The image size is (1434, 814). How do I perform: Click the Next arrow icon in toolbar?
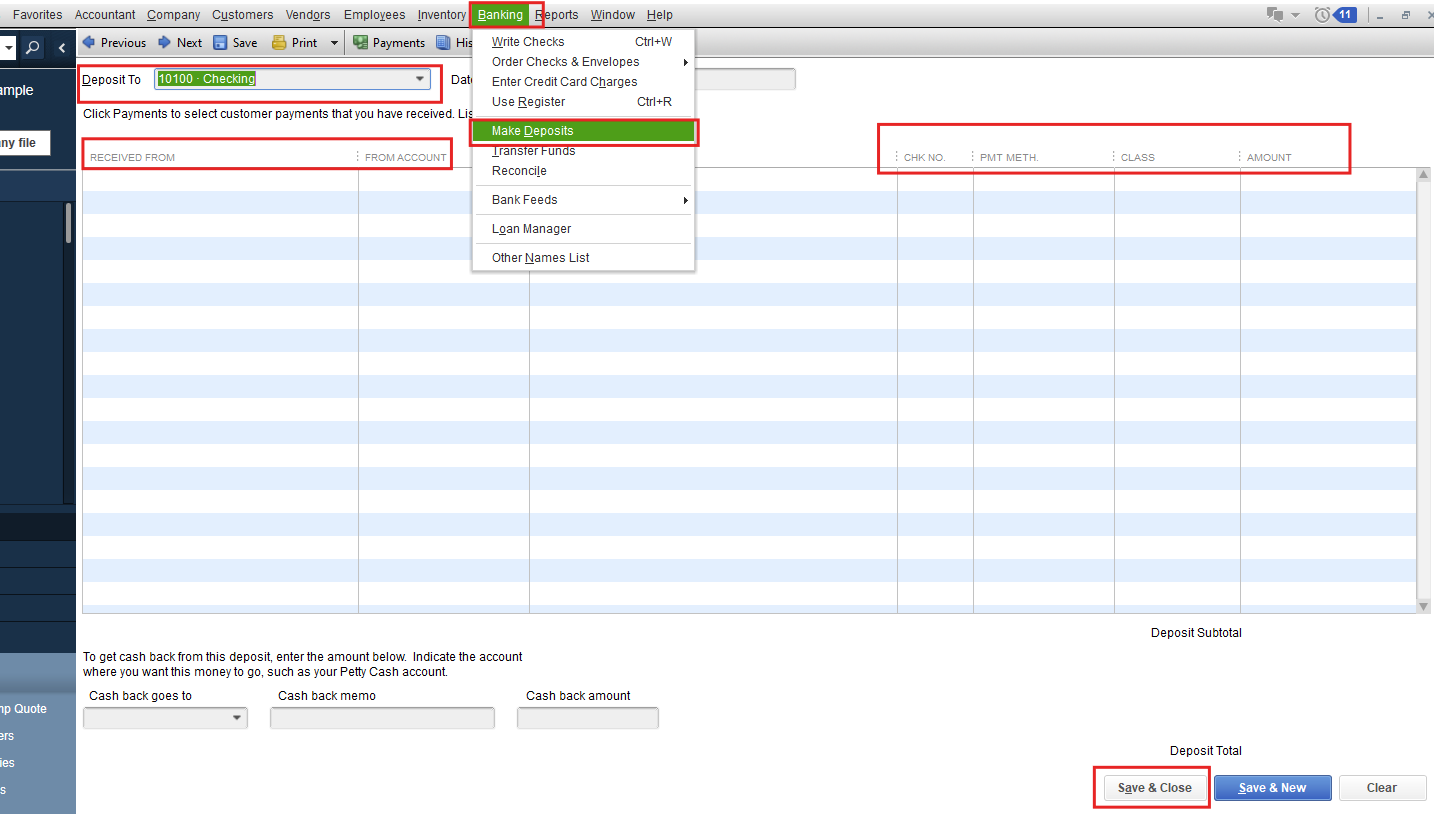[x=164, y=43]
